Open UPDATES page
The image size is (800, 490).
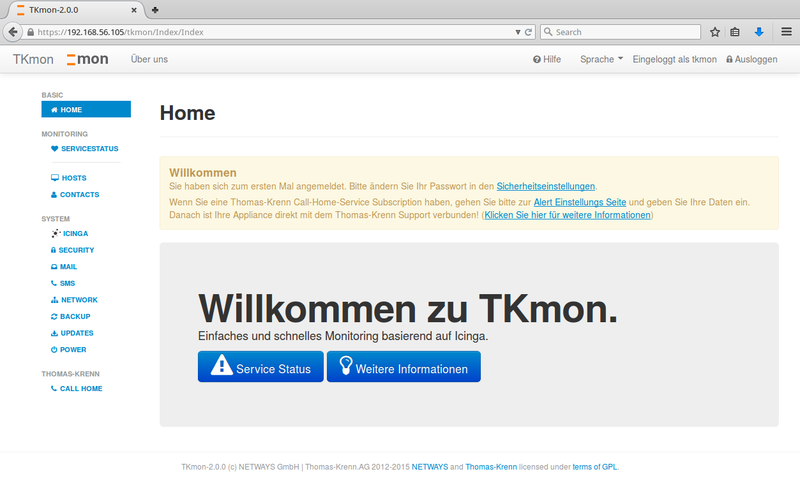click(x=72, y=333)
